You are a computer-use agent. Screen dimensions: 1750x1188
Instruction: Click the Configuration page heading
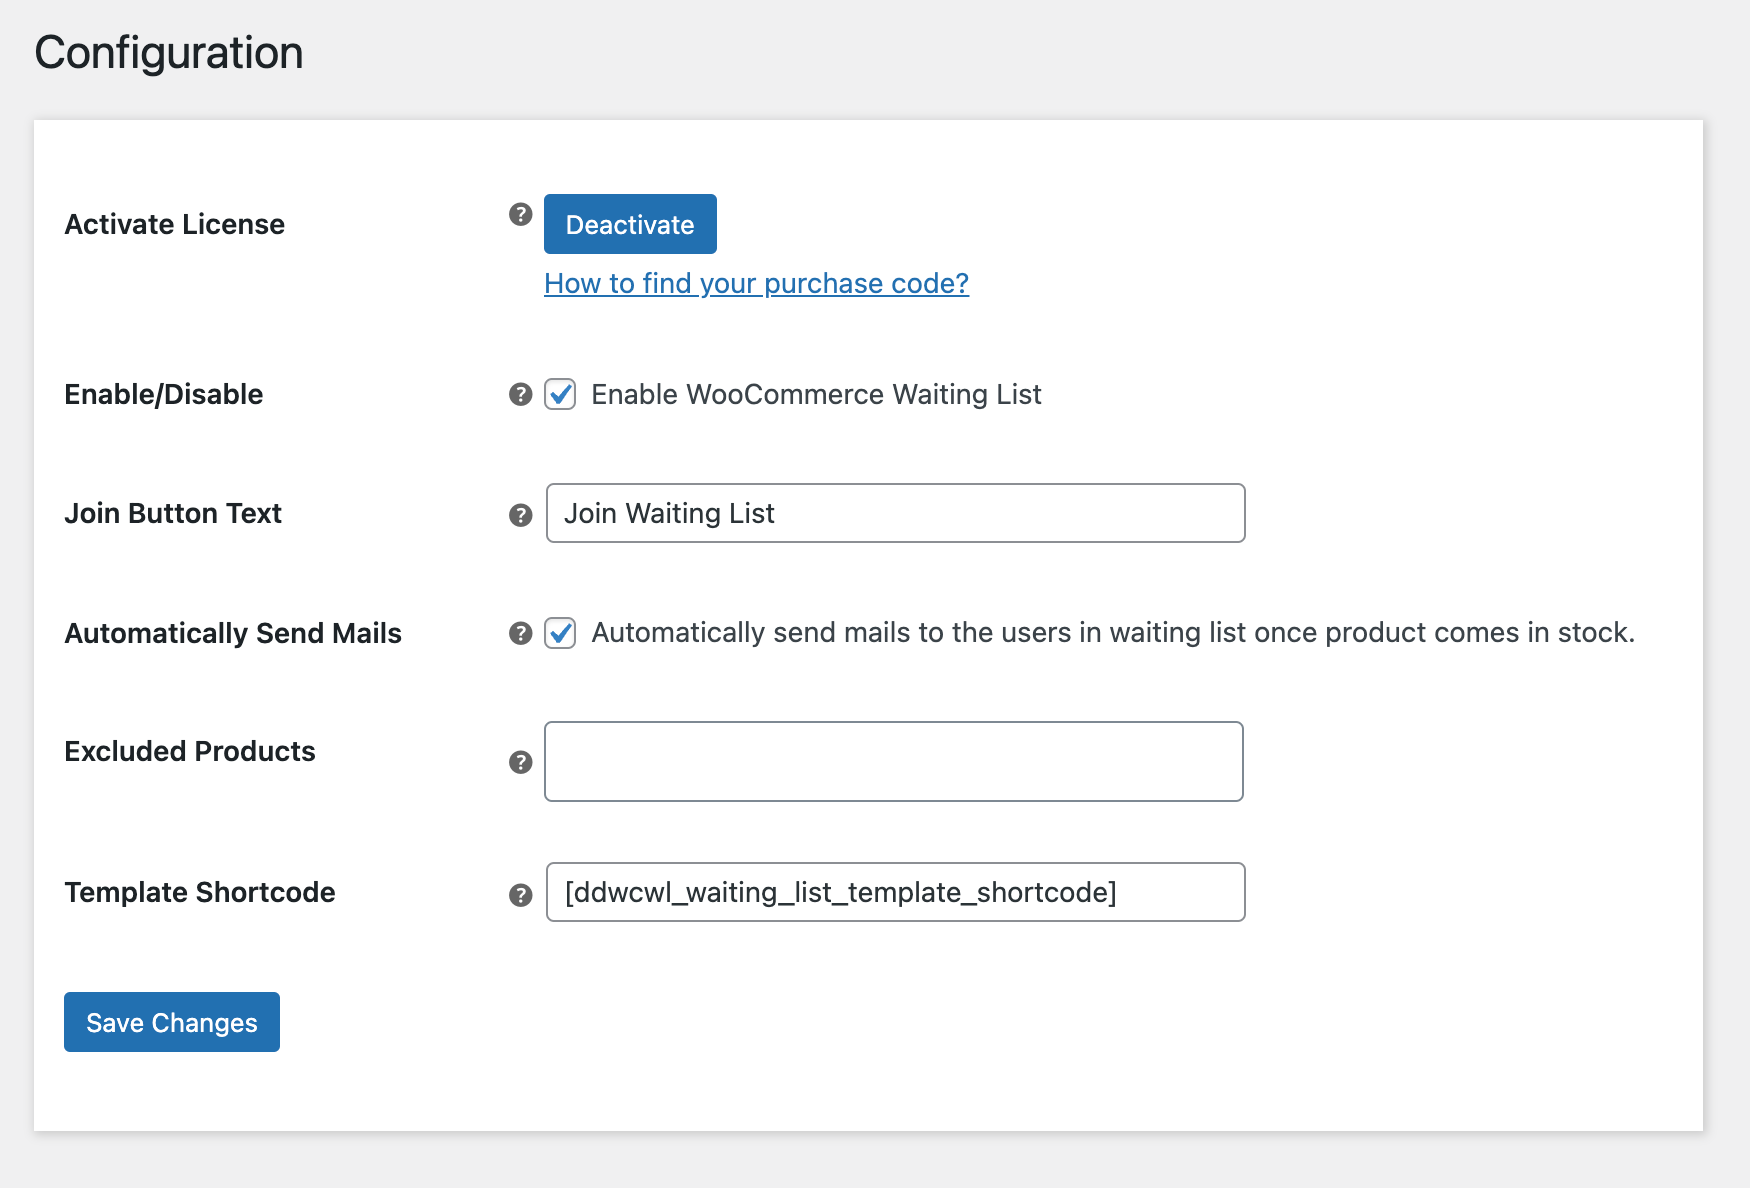point(169,53)
